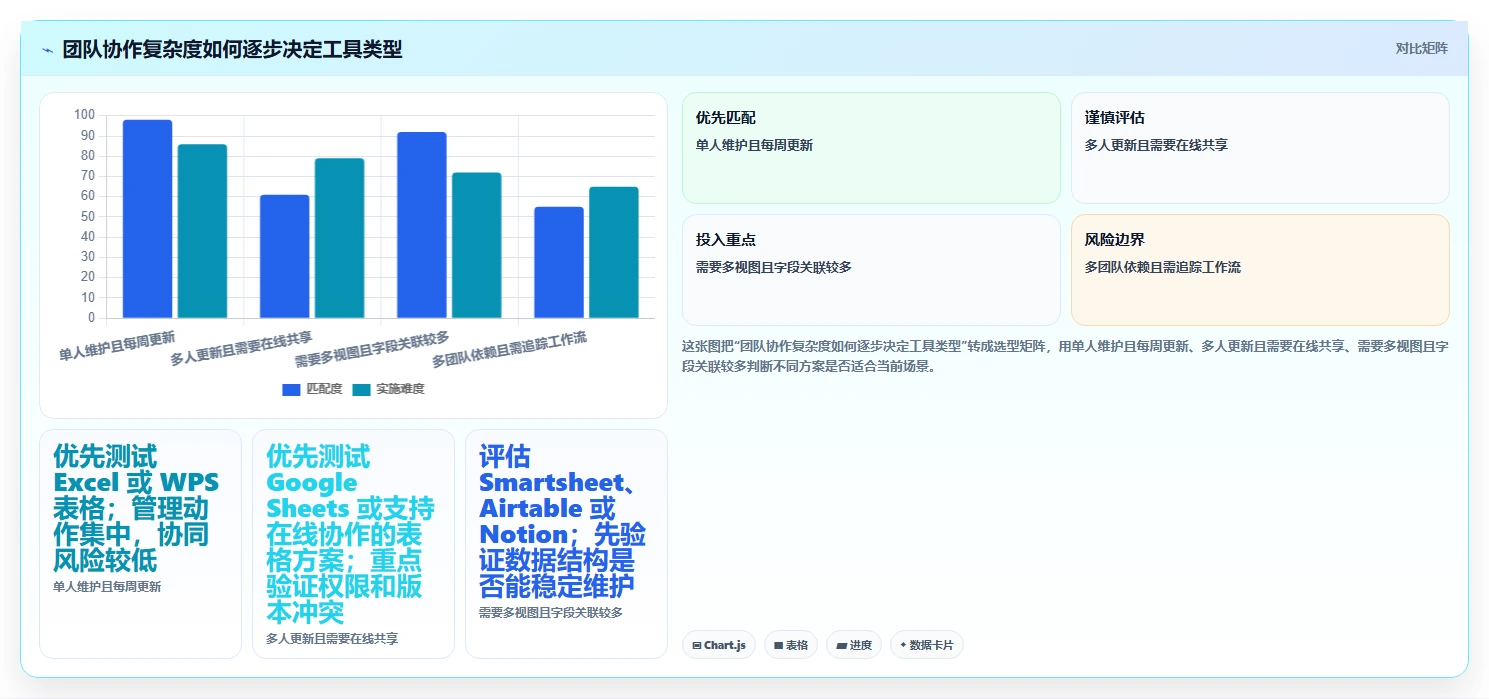Click 单人维护且每周更新 caption under Excel card
Image resolution: width=1489 pixels, height=699 pixels.
click(x=107, y=587)
